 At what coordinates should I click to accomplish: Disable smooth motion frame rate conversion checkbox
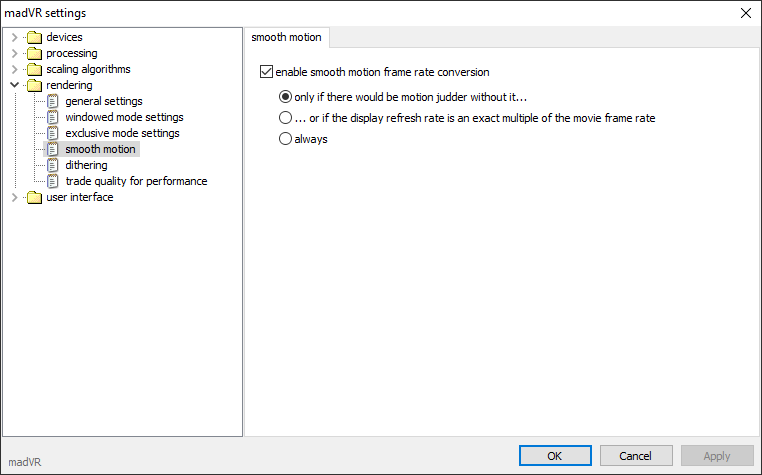(x=266, y=72)
